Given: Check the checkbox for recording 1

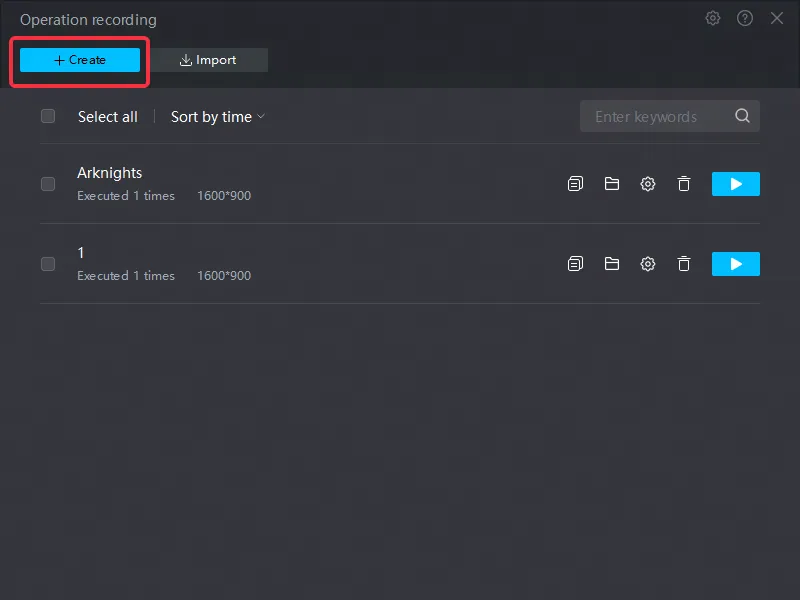Looking at the screenshot, I should [x=48, y=264].
